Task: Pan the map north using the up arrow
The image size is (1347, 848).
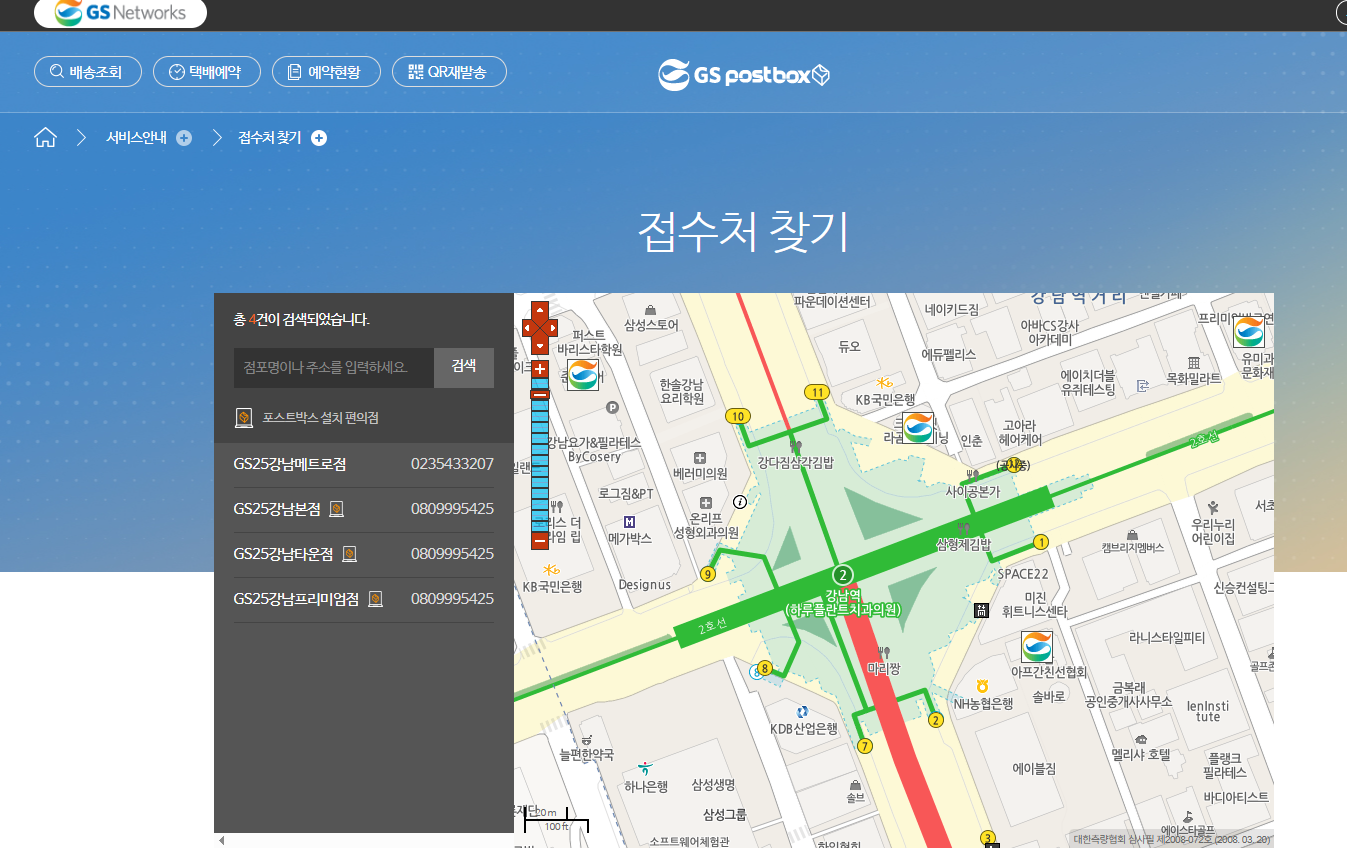Action: (x=538, y=310)
